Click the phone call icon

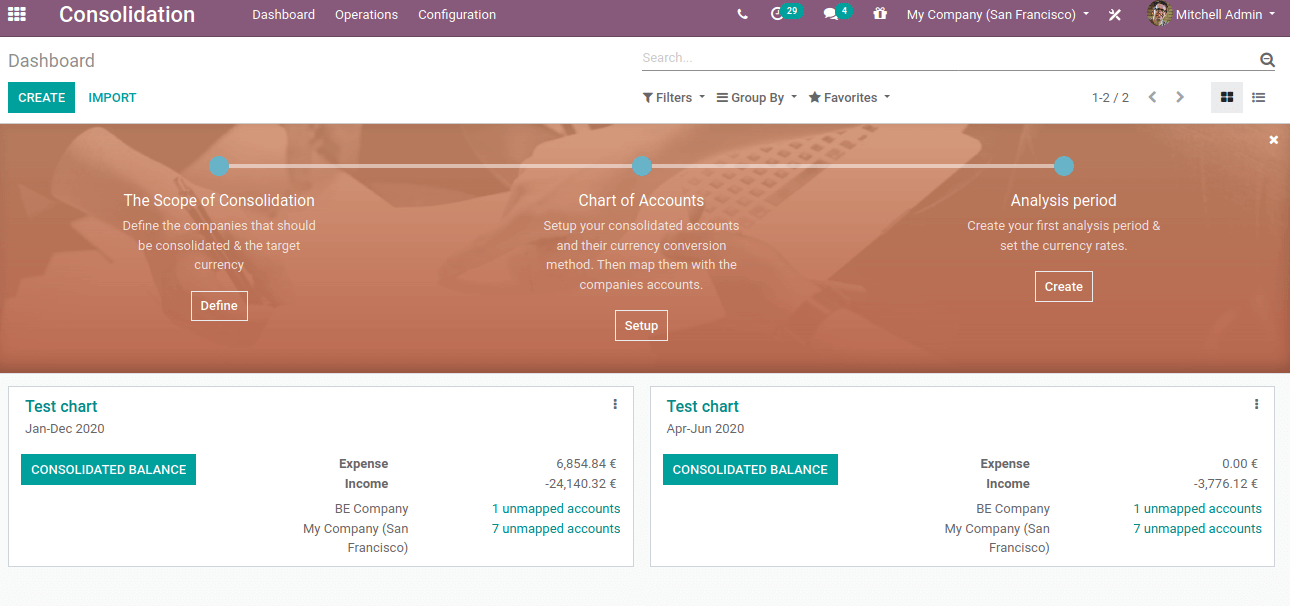(x=742, y=15)
